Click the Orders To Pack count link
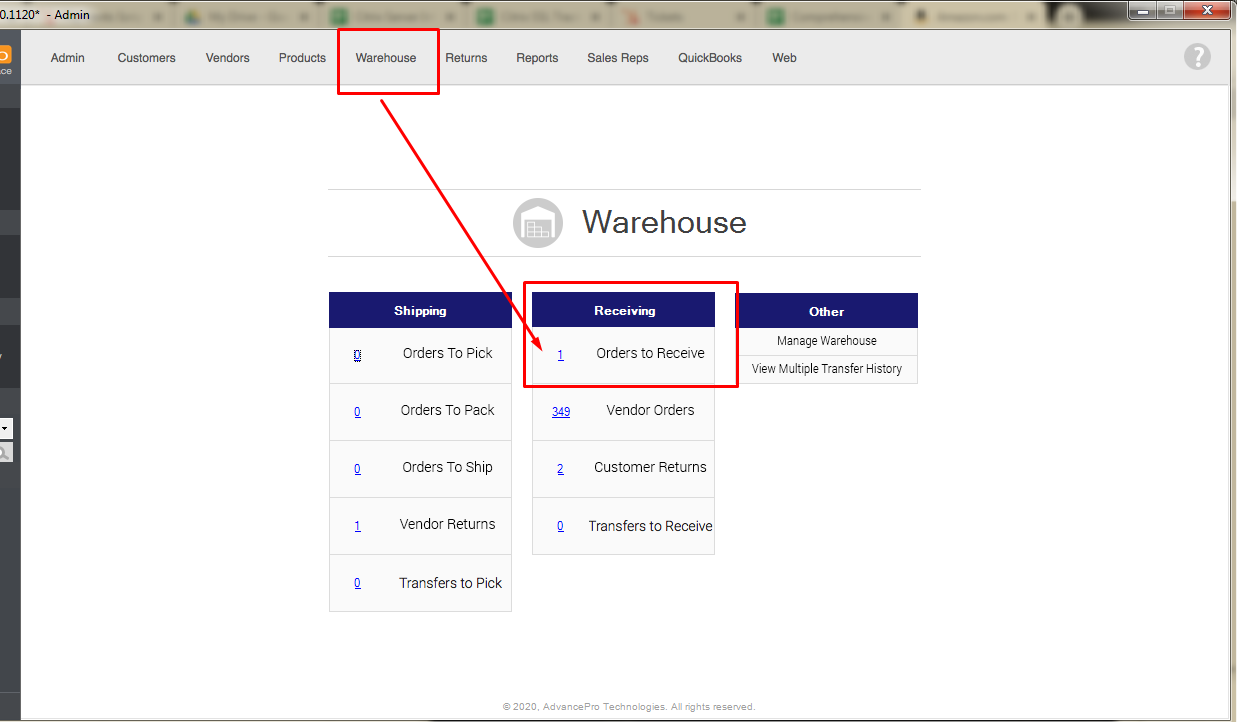The image size is (1237, 722). pyautogui.click(x=357, y=412)
